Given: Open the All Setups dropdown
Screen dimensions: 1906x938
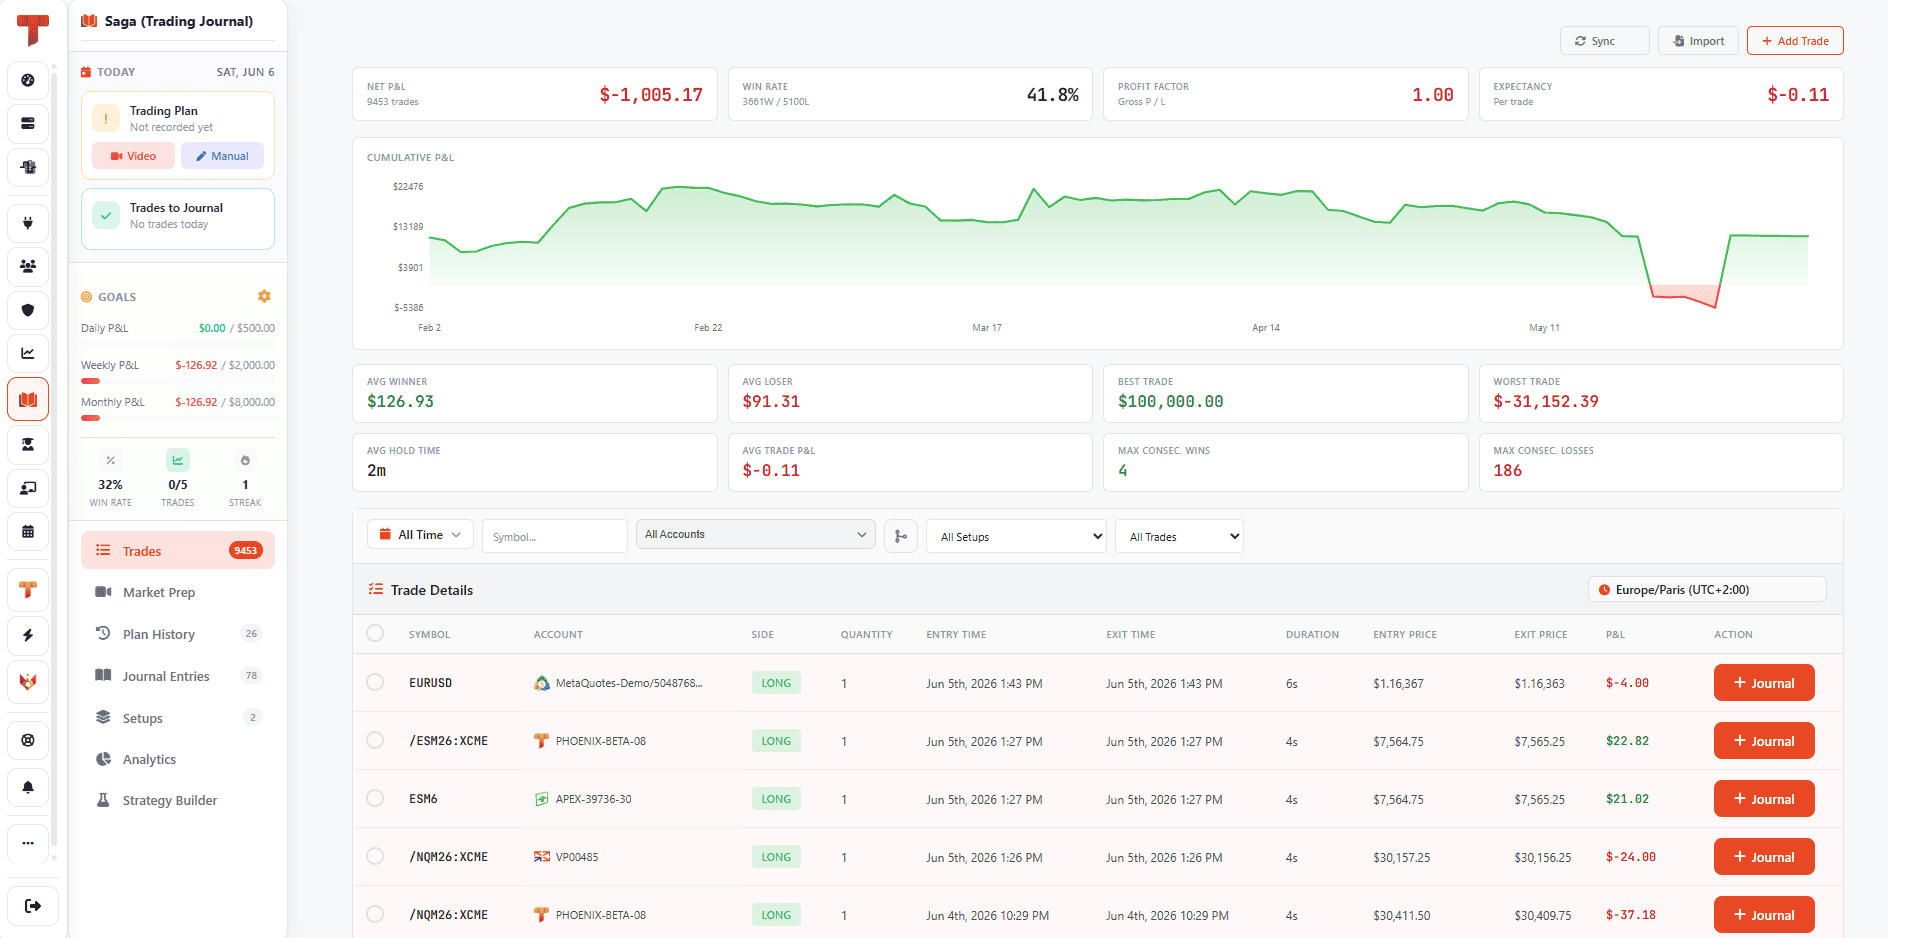Looking at the screenshot, I should [1016, 536].
